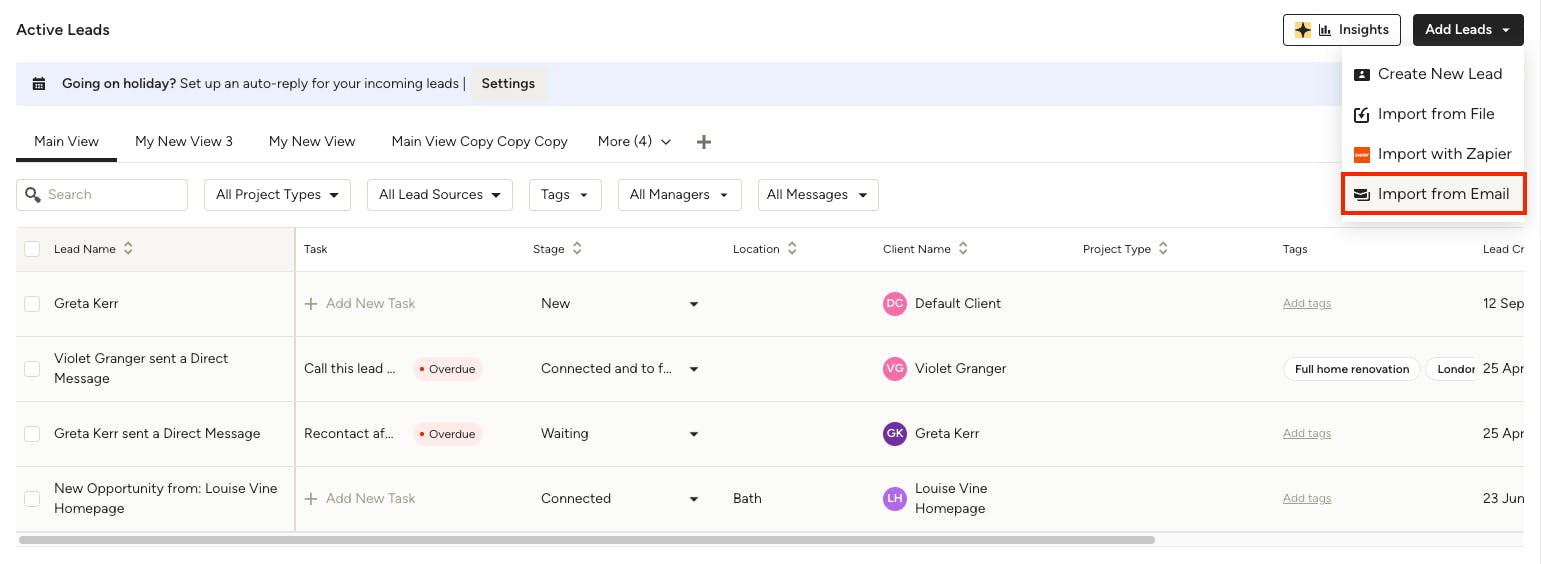Change stage dropdown for Greta Kerr New

tap(694, 304)
